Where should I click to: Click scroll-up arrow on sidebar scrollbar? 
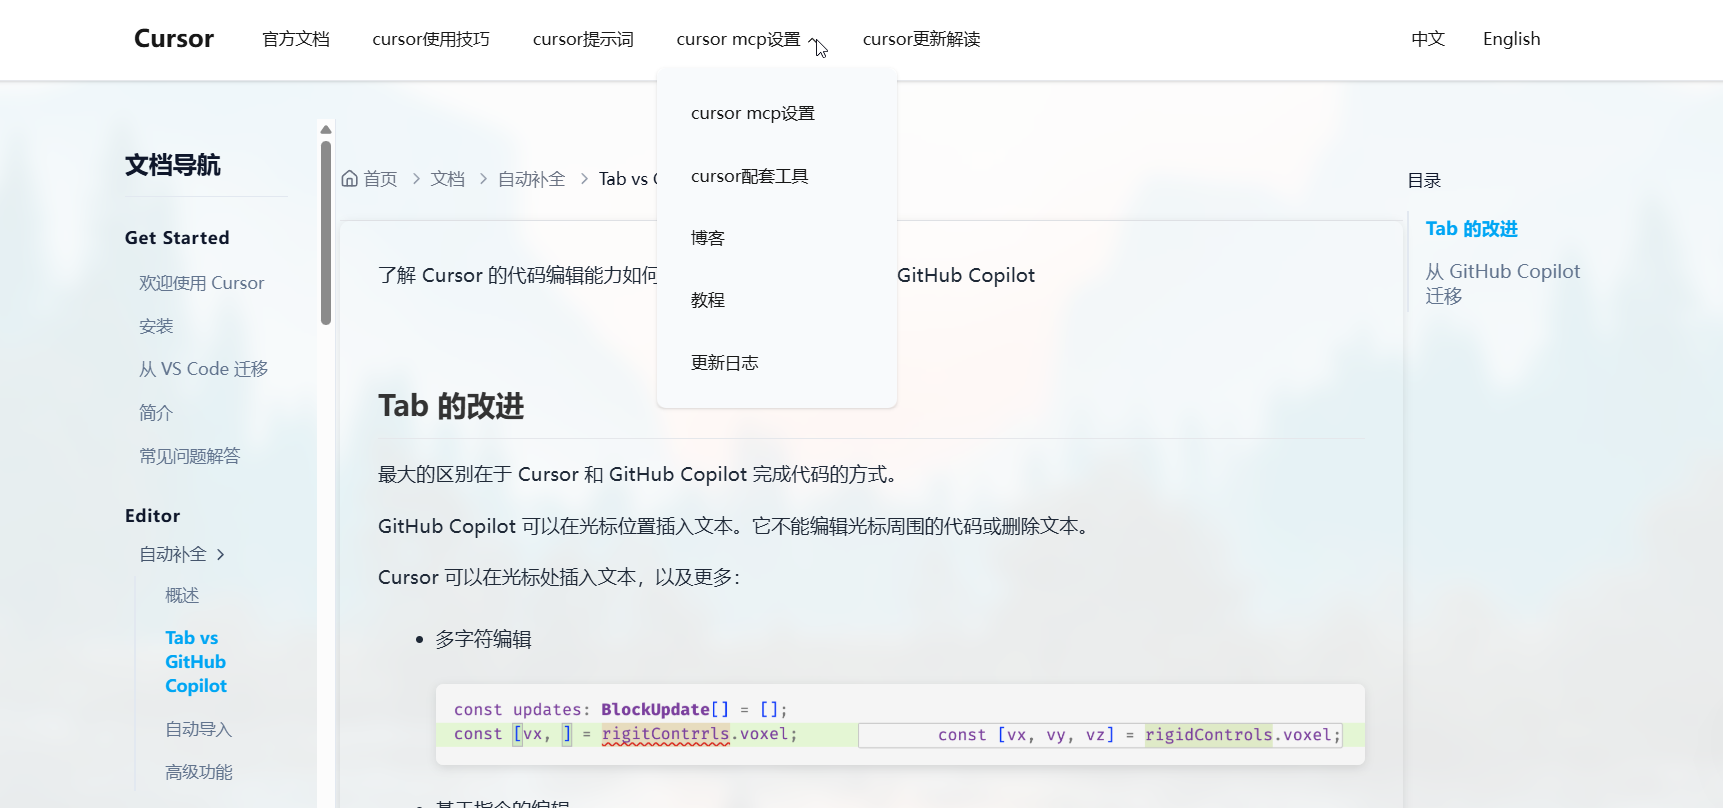point(325,130)
